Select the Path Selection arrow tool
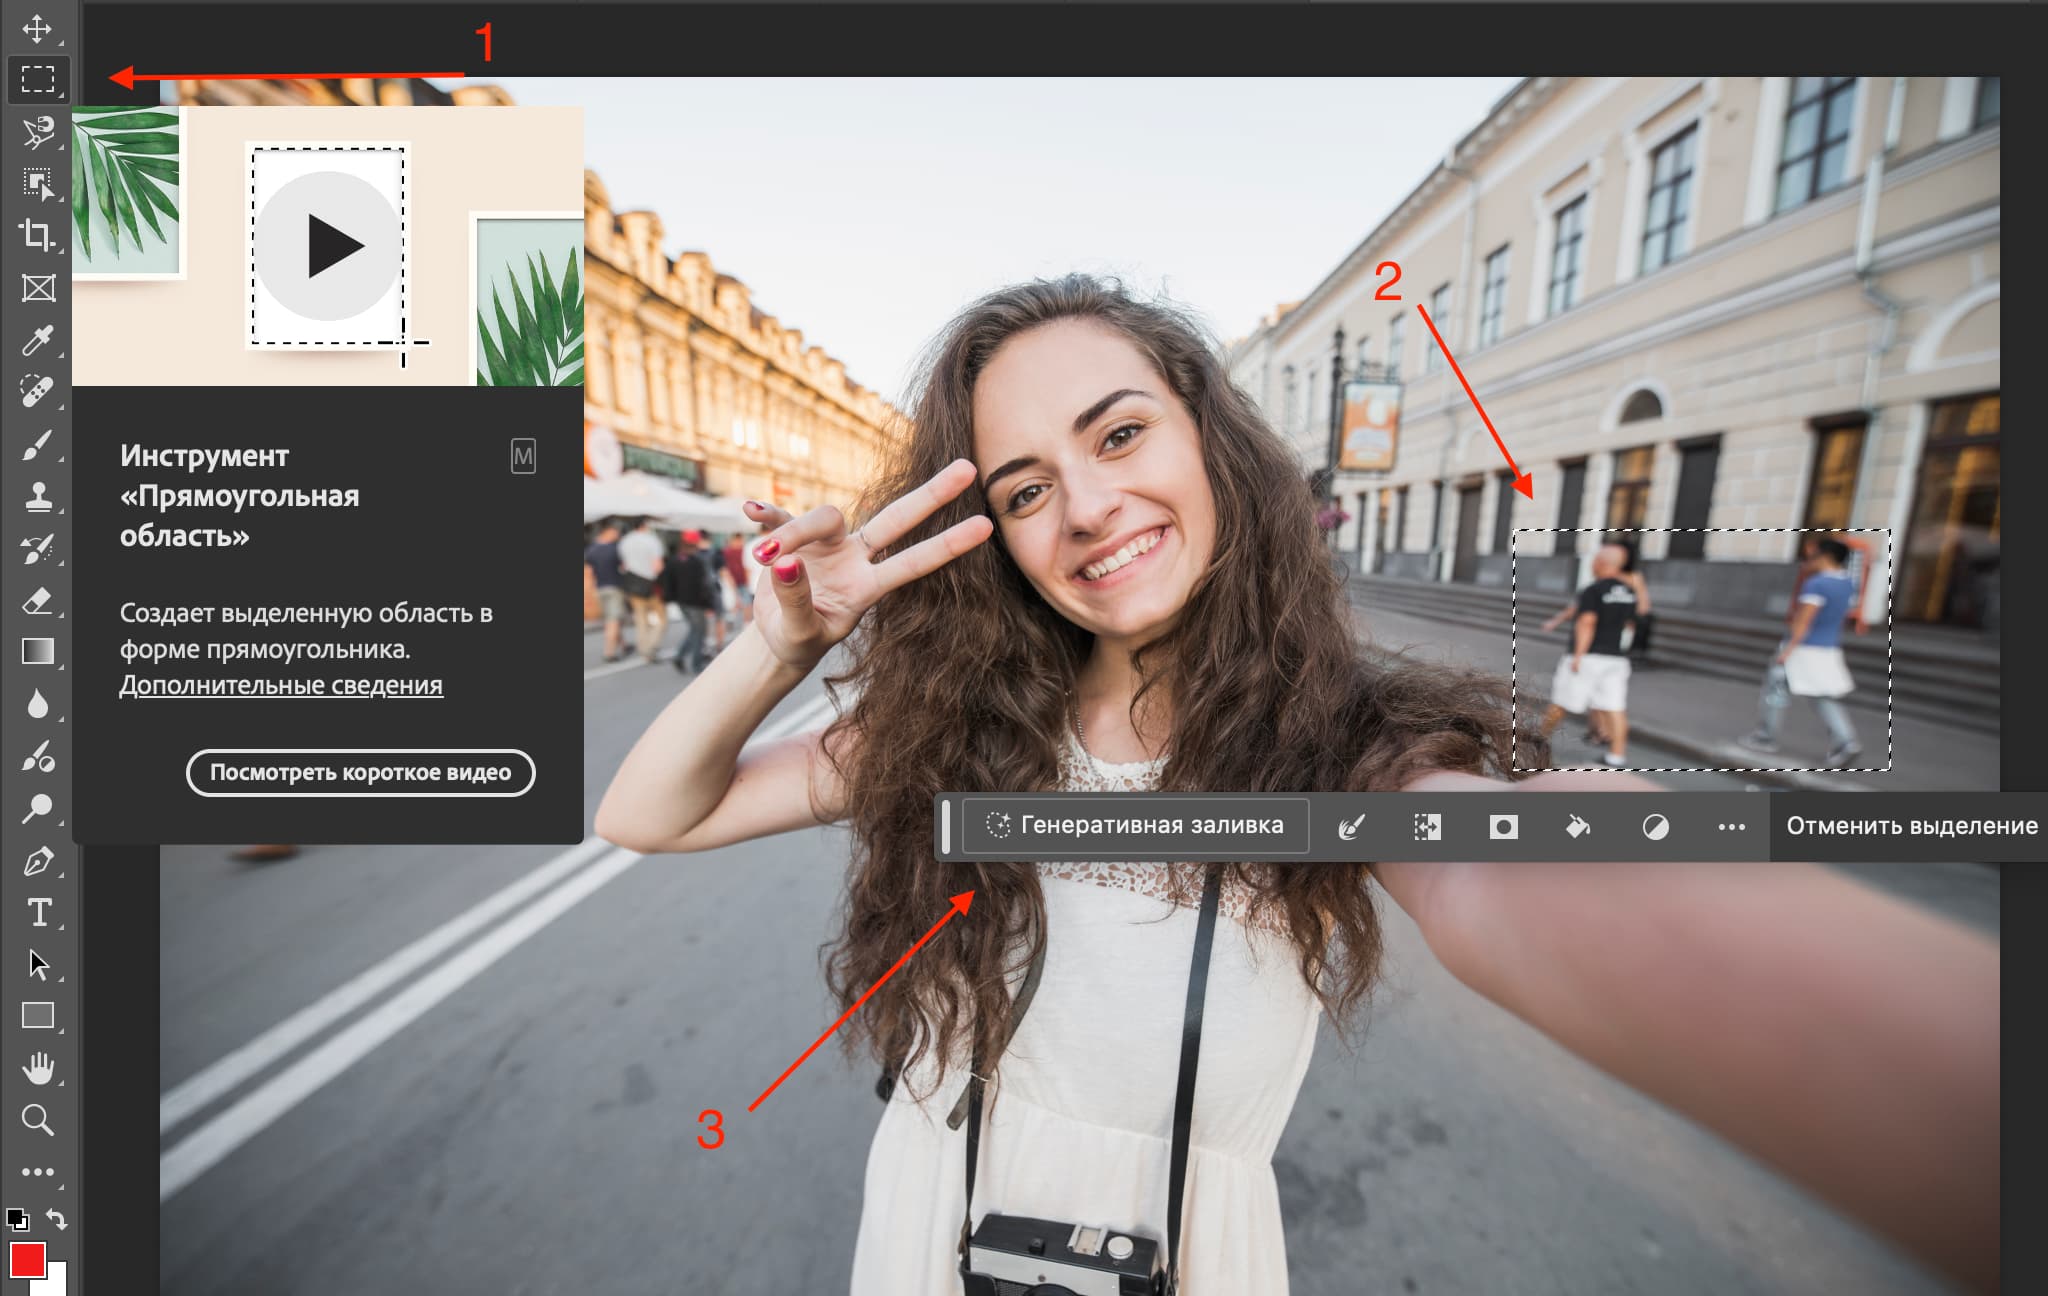The height and width of the screenshot is (1296, 2048). coord(38,964)
